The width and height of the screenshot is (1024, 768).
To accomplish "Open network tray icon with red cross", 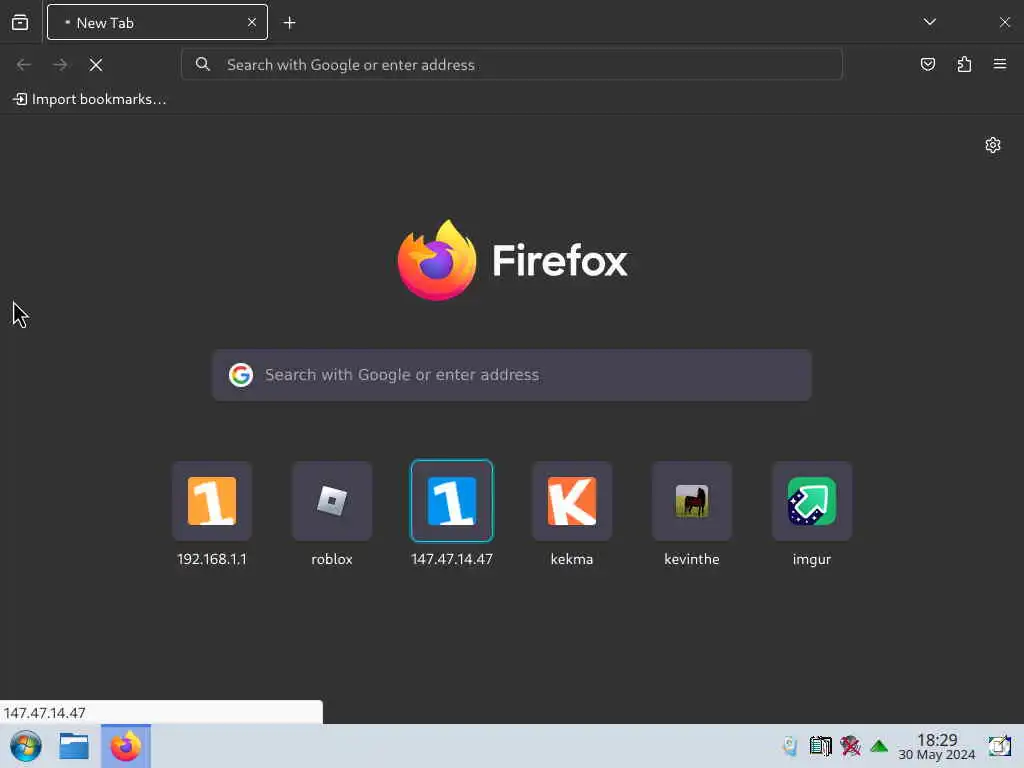I will (x=850, y=746).
